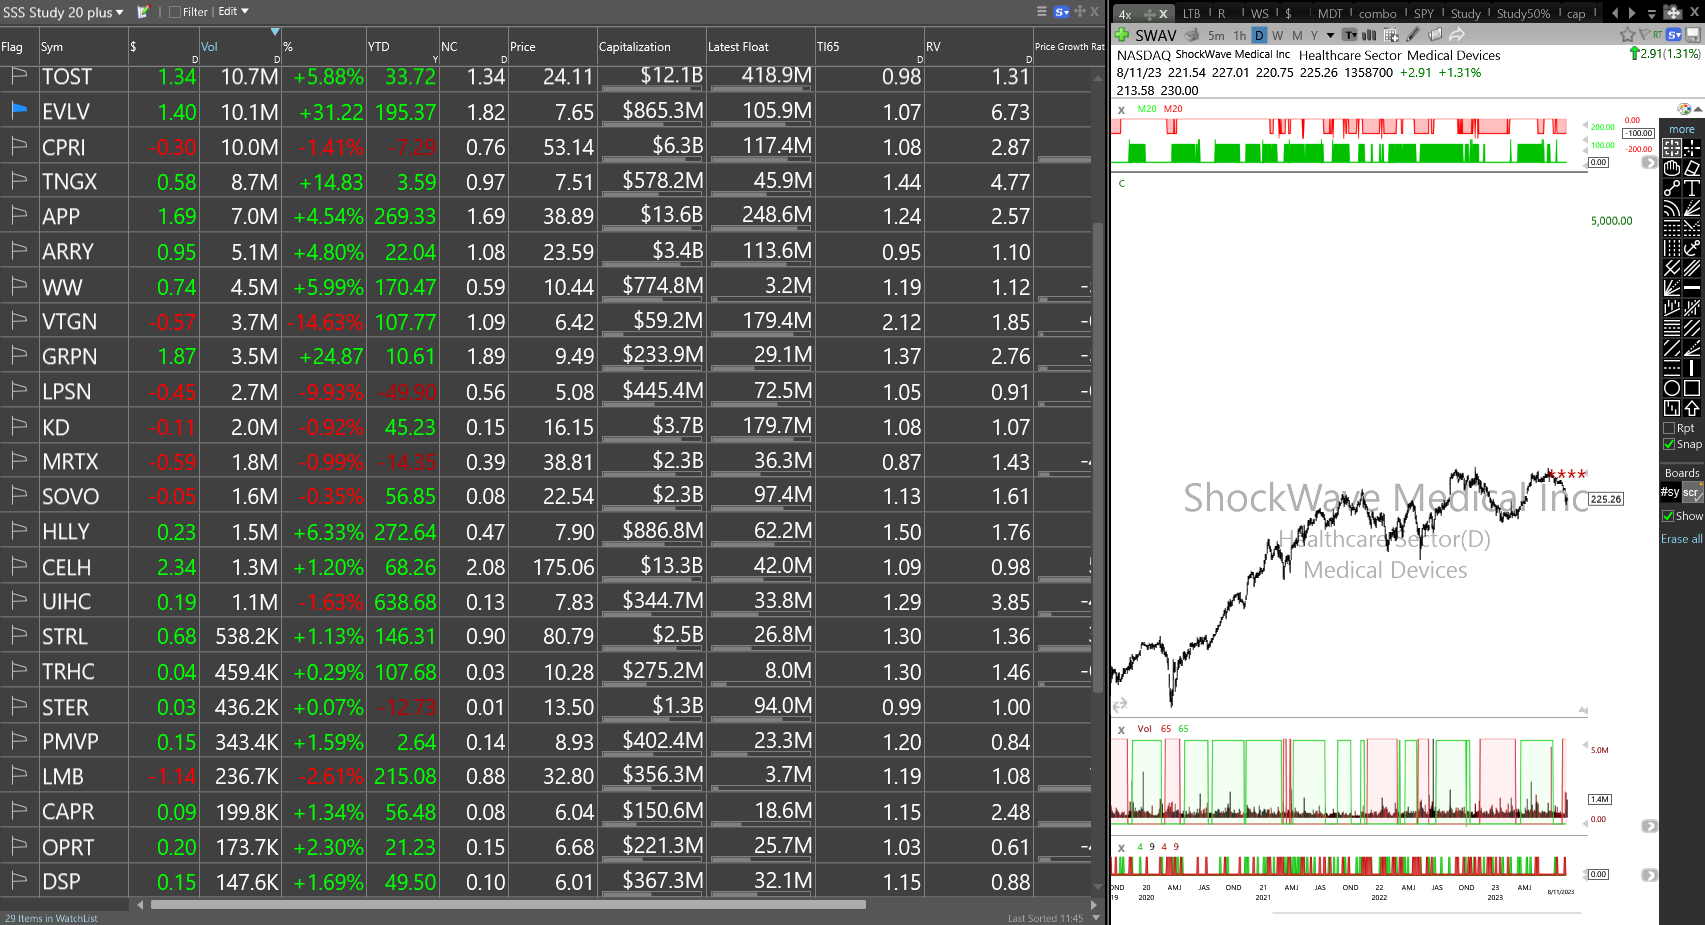Select the W weekly time frame
Viewport: 1705px width, 925px height.
(x=1278, y=36)
